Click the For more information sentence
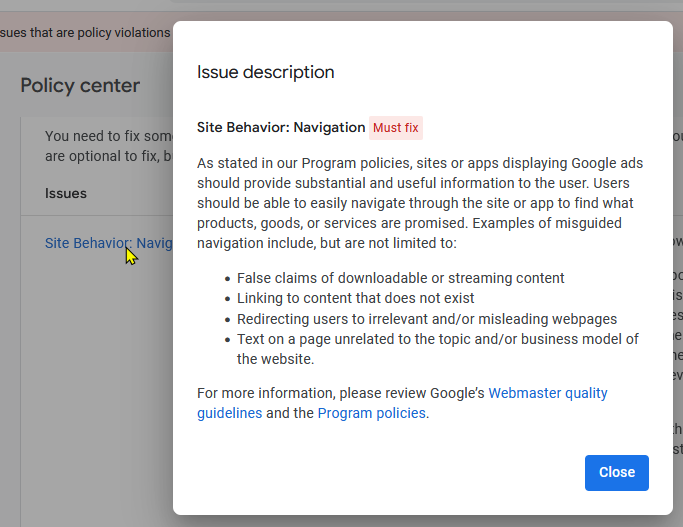Image resolution: width=683 pixels, height=527 pixels. [340, 393]
